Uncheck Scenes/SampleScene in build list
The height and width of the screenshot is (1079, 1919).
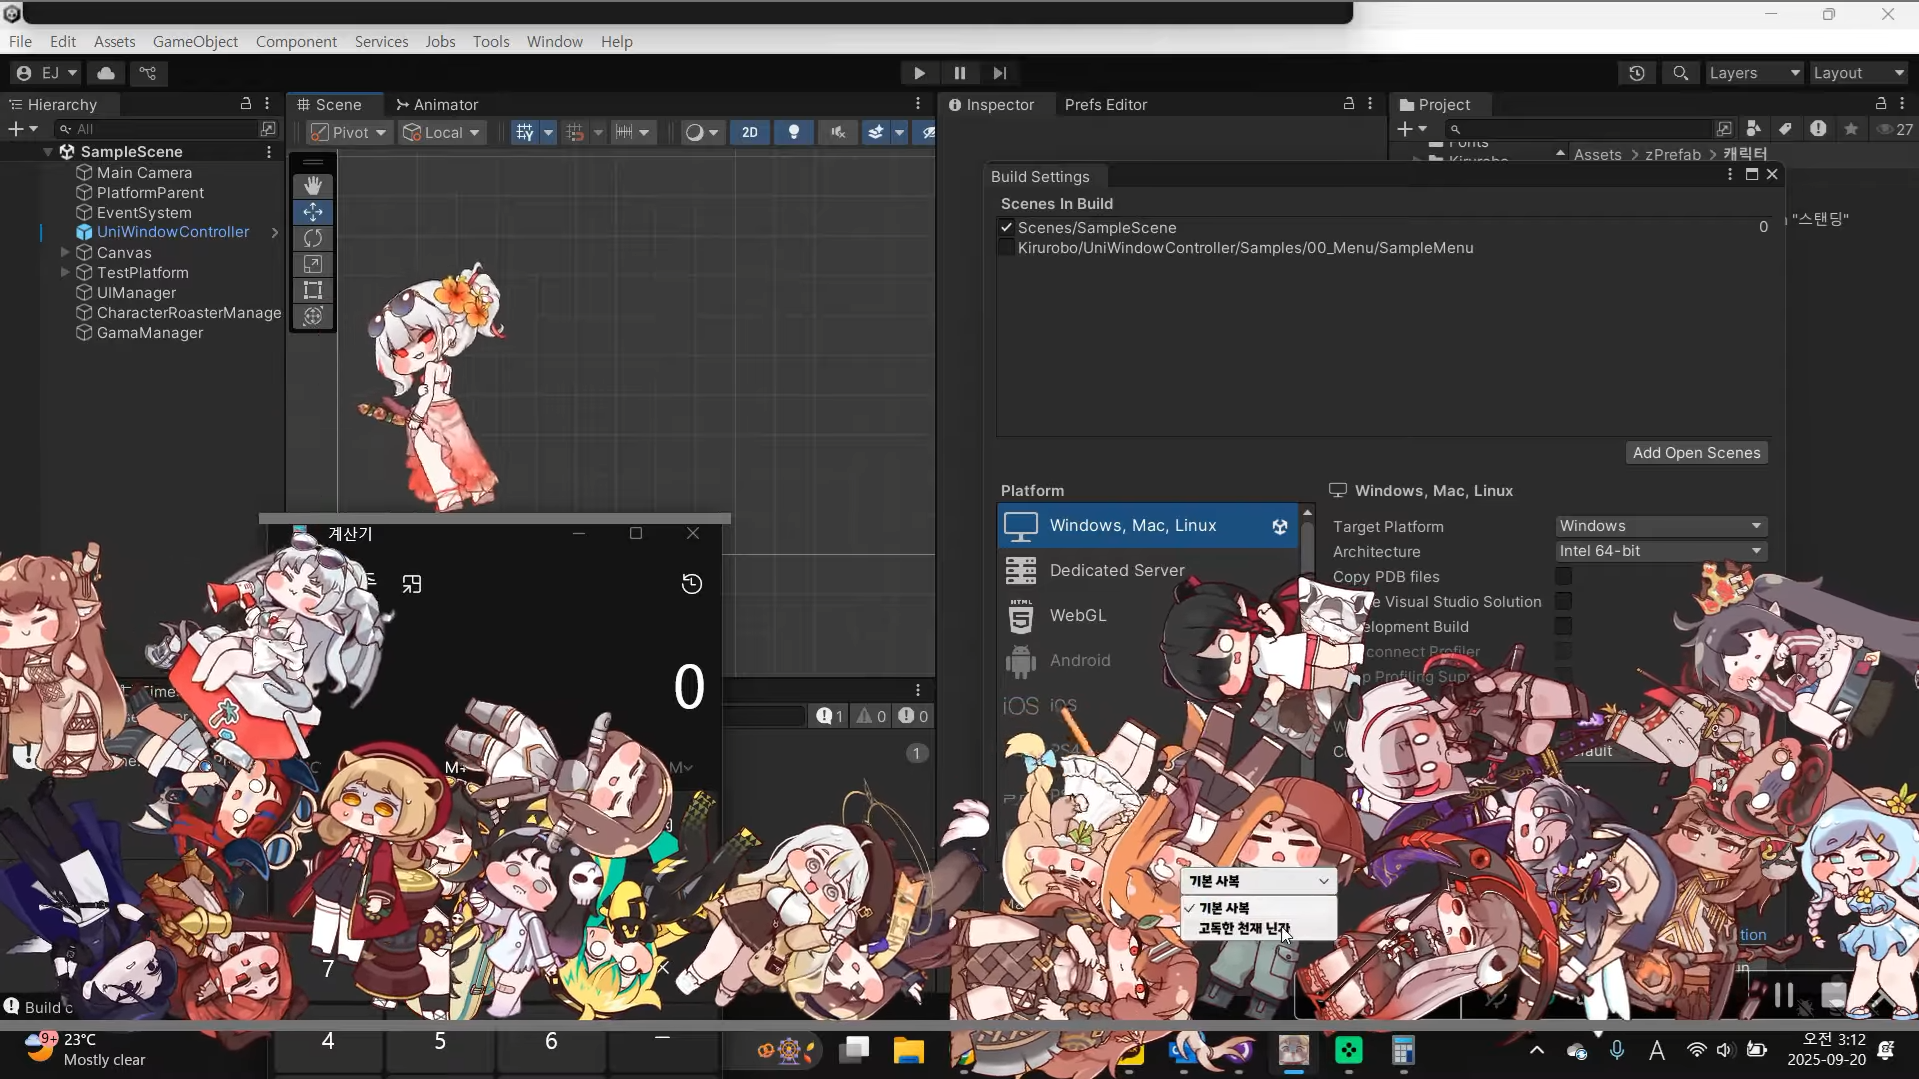click(x=1006, y=228)
